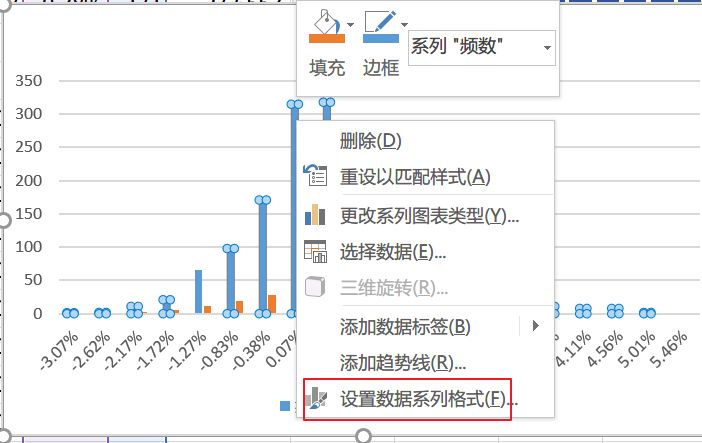Click the blue bar at -0.38%

pyautogui.click(x=262, y=256)
